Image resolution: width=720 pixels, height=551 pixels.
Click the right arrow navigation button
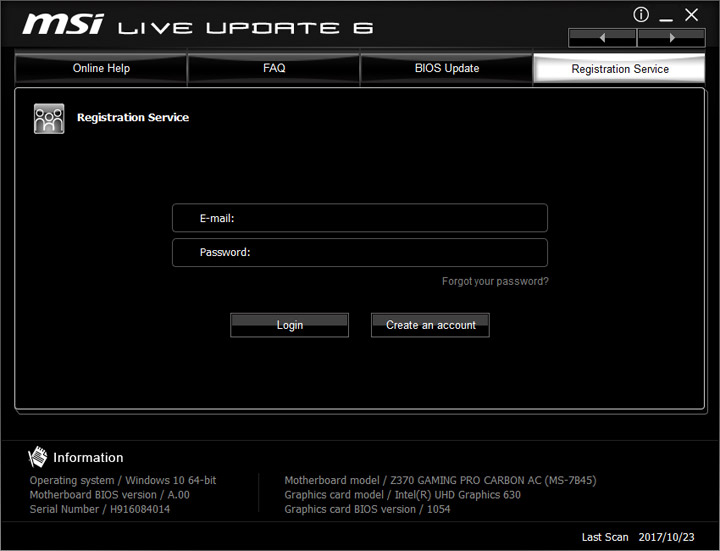[671, 38]
